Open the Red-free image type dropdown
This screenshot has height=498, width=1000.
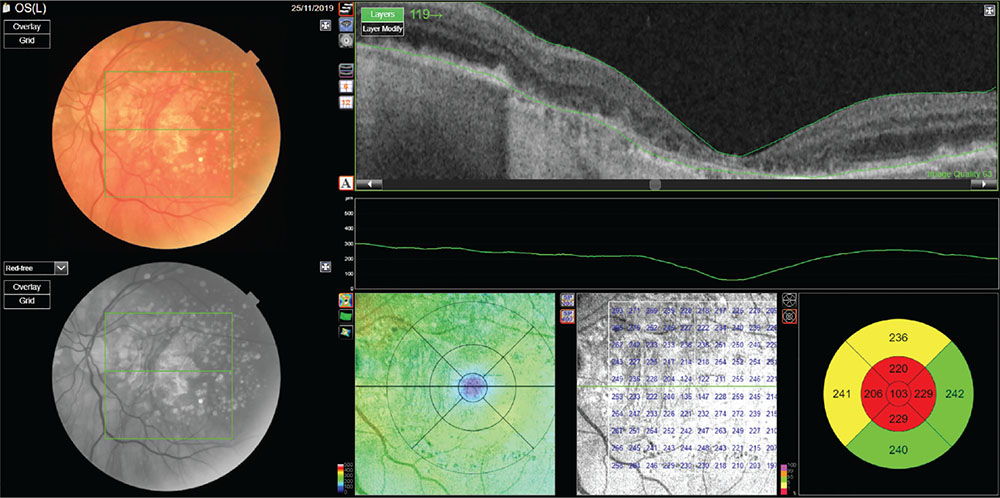pos(61,268)
